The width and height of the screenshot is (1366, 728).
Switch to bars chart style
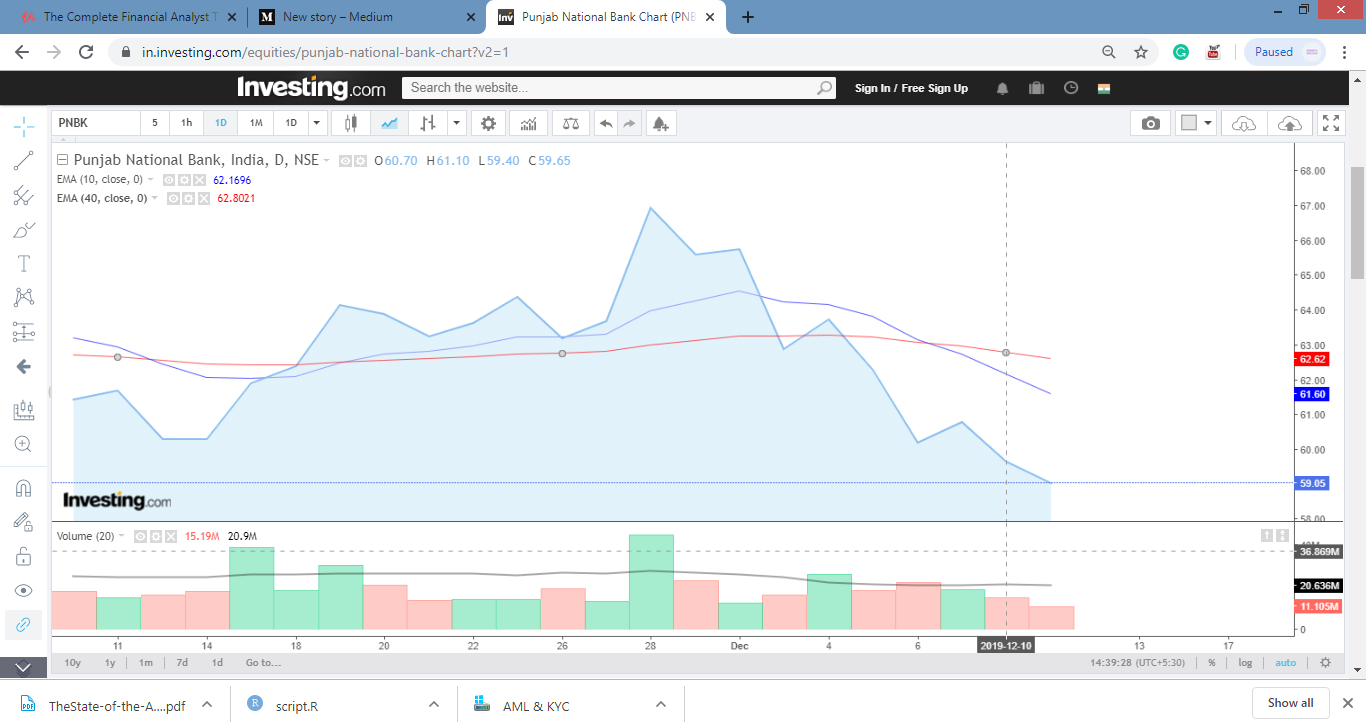pos(427,123)
